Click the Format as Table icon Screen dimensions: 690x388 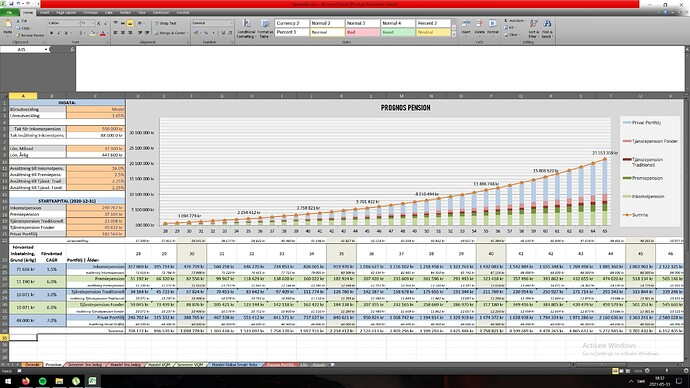[265, 28]
